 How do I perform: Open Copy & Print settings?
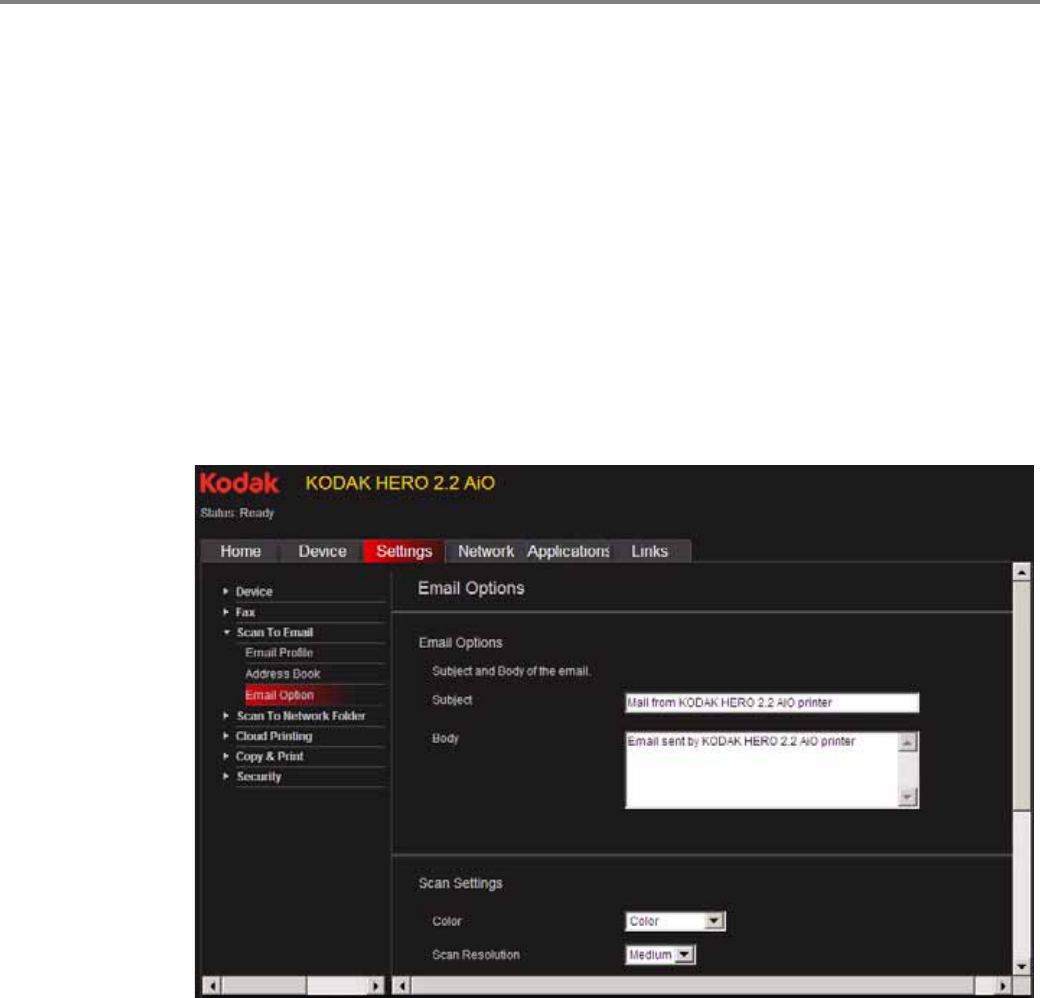pos(269,757)
